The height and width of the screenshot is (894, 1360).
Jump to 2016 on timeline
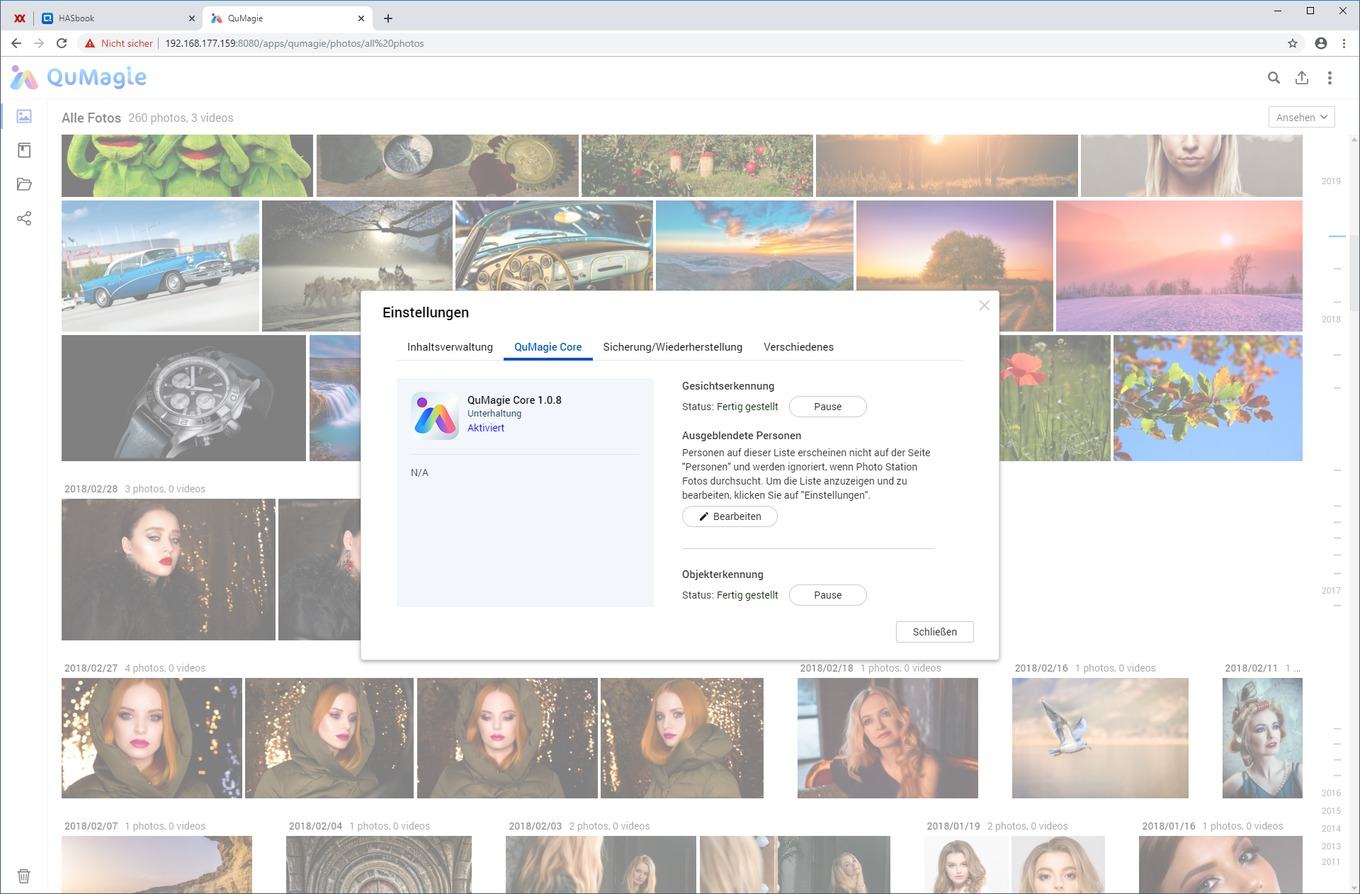point(1330,793)
